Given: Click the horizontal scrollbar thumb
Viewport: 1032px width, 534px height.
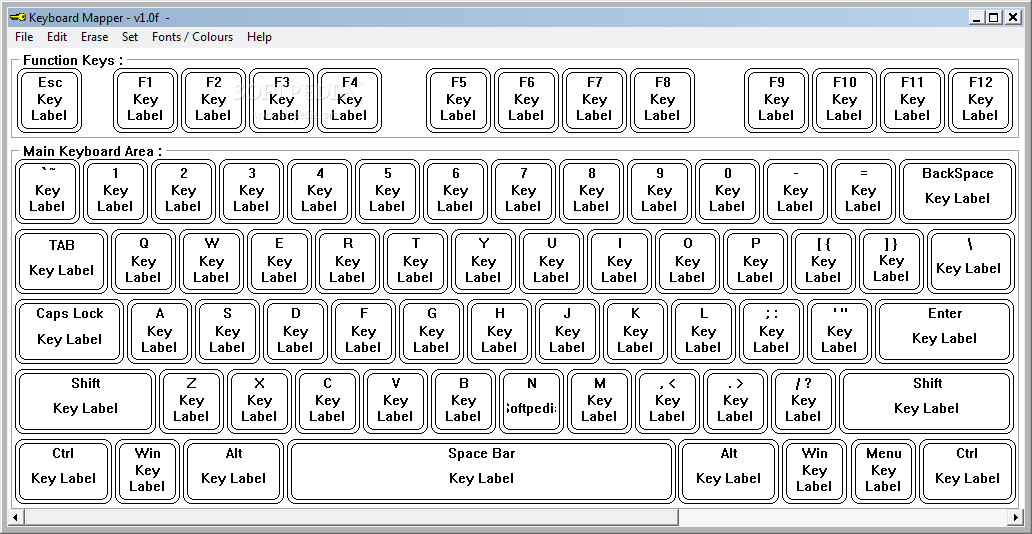Looking at the screenshot, I should click(351, 517).
